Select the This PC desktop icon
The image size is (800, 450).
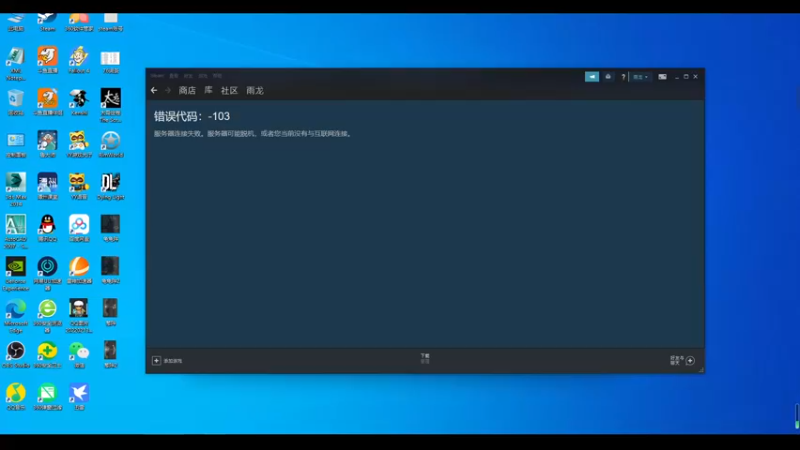(16, 22)
